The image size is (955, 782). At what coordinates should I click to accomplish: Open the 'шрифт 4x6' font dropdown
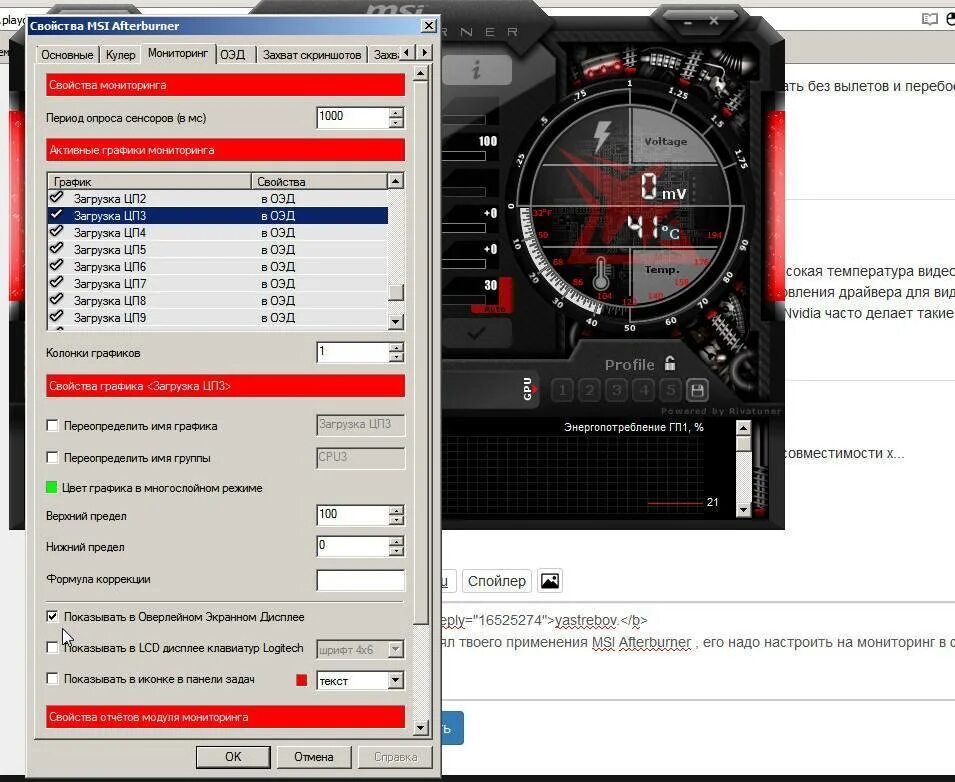pyautogui.click(x=396, y=649)
